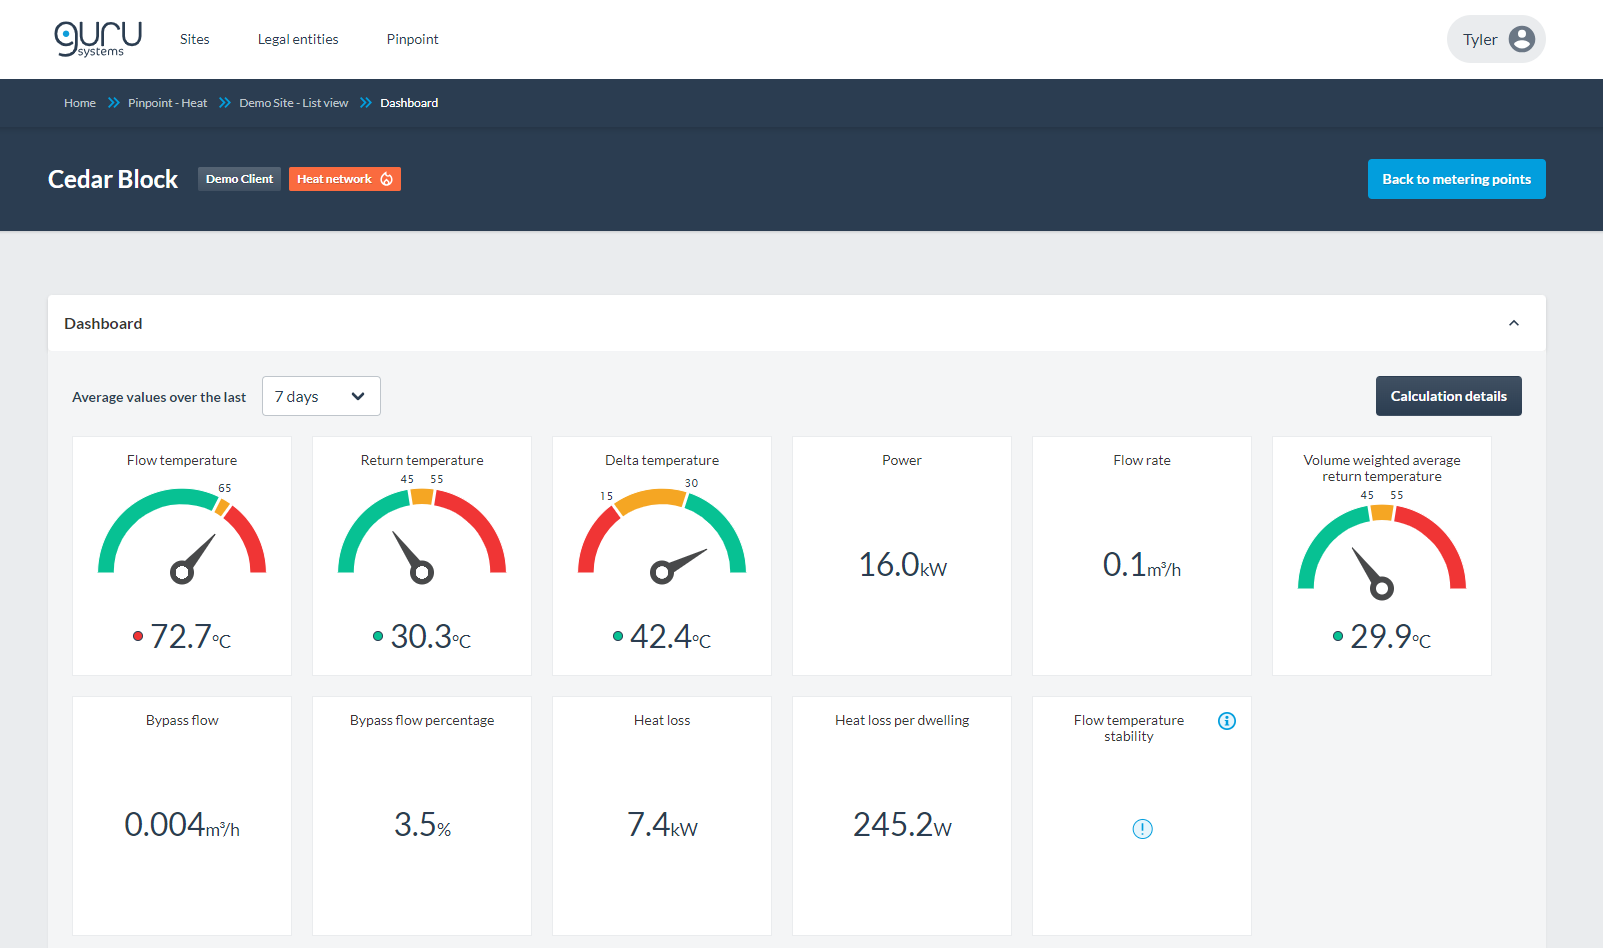The width and height of the screenshot is (1603, 948).
Task: Follow the Demo Site - List view breadcrumb
Action: tap(294, 103)
